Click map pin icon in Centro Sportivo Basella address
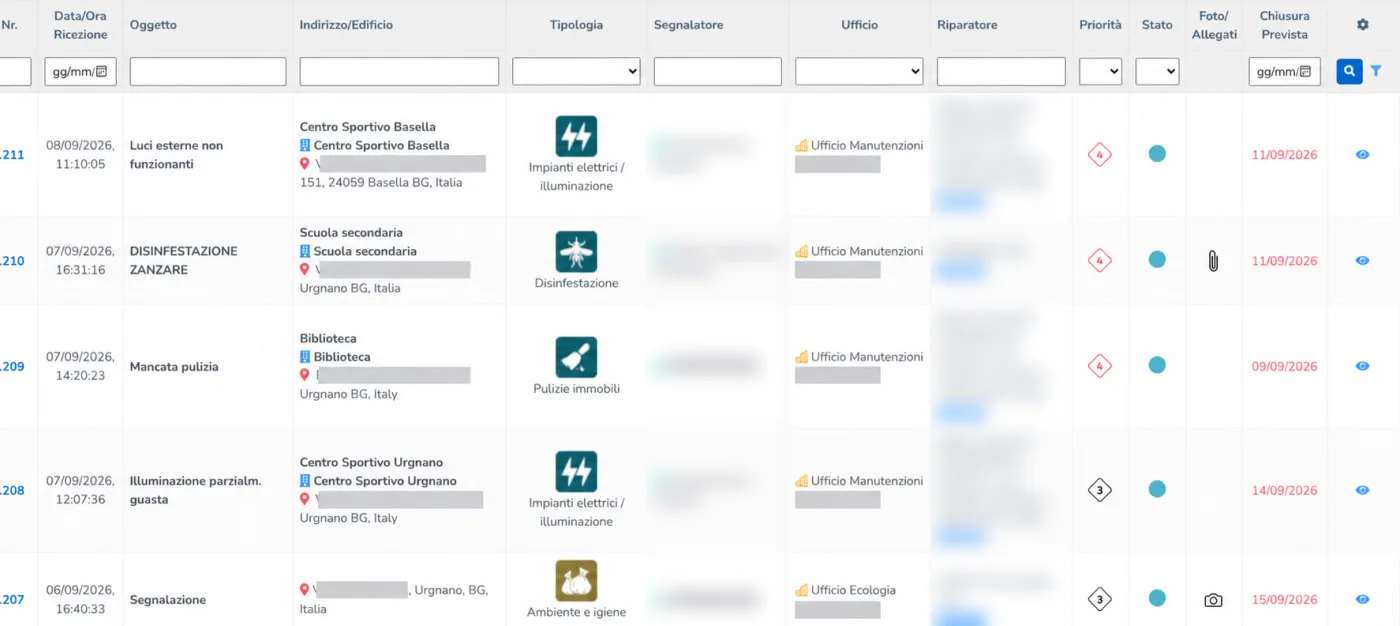 [305, 163]
